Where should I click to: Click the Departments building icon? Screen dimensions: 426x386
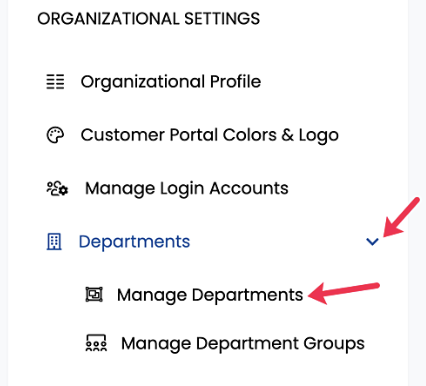pos(54,241)
